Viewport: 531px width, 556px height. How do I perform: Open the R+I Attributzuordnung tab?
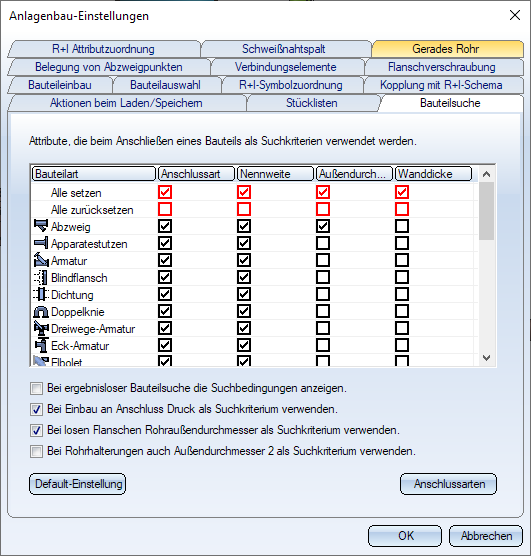(x=104, y=49)
